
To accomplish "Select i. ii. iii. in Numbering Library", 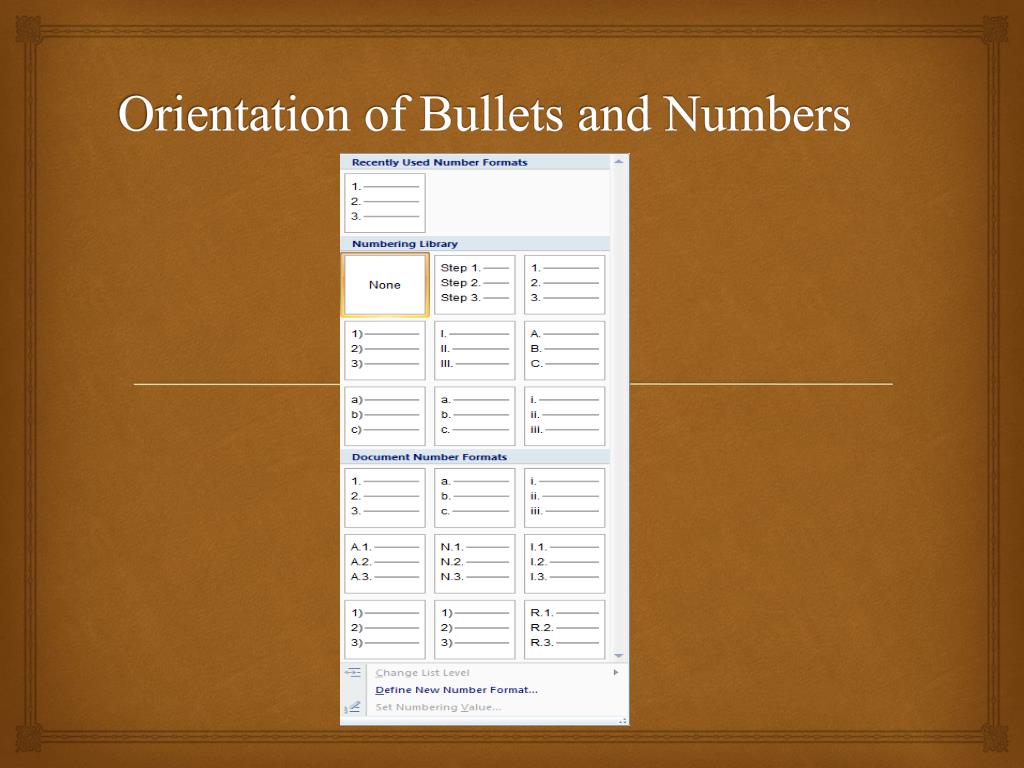I will coord(564,416).
